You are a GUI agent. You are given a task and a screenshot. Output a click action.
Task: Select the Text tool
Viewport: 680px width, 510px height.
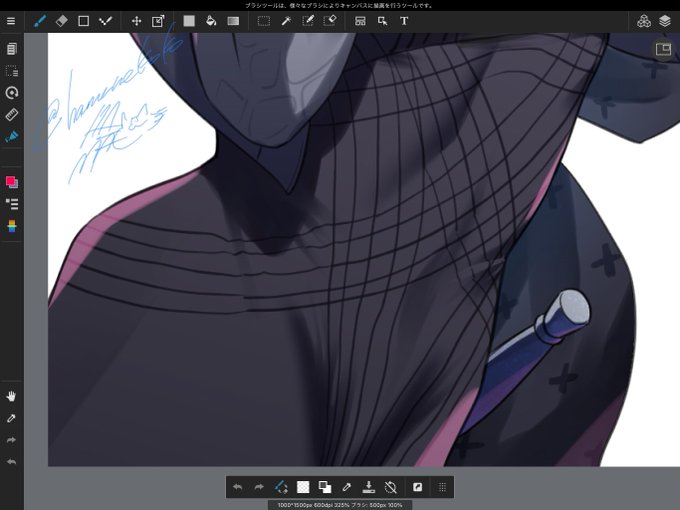[404, 21]
